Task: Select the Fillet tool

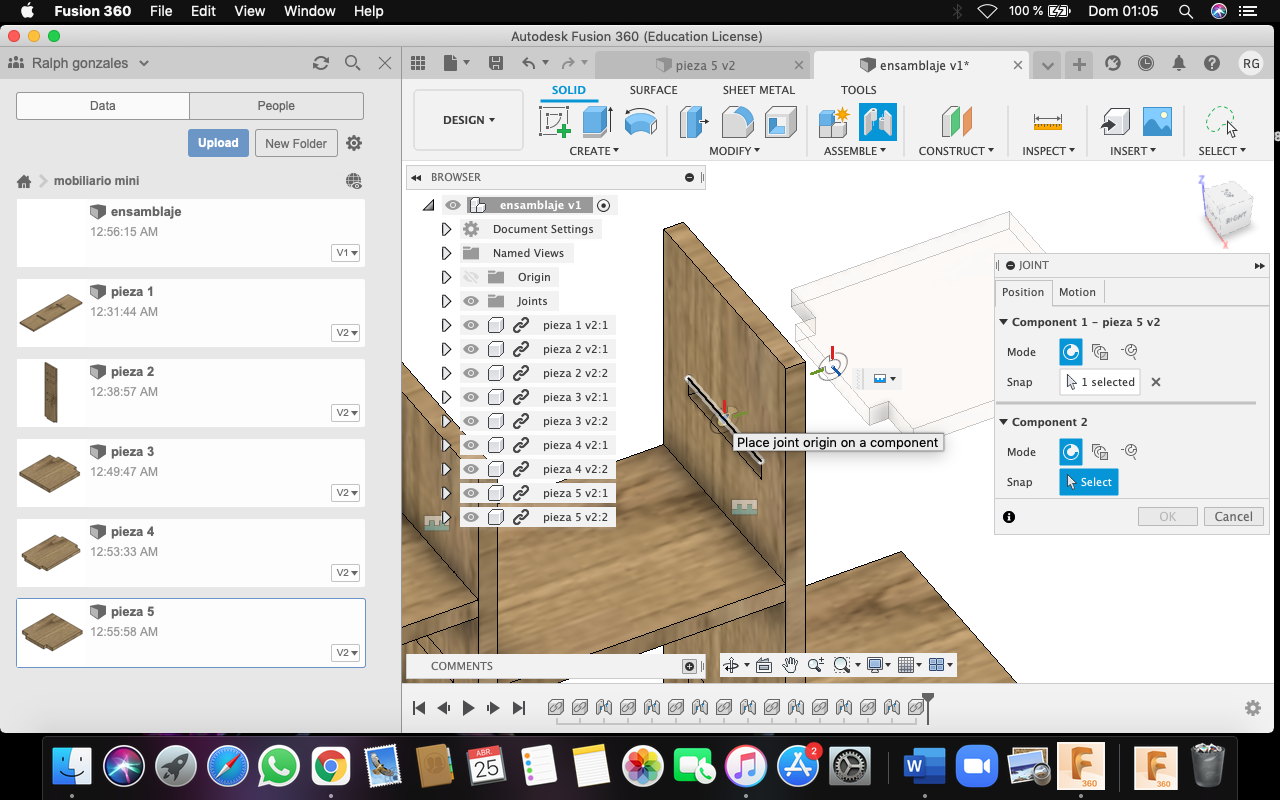Action: (737, 122)
